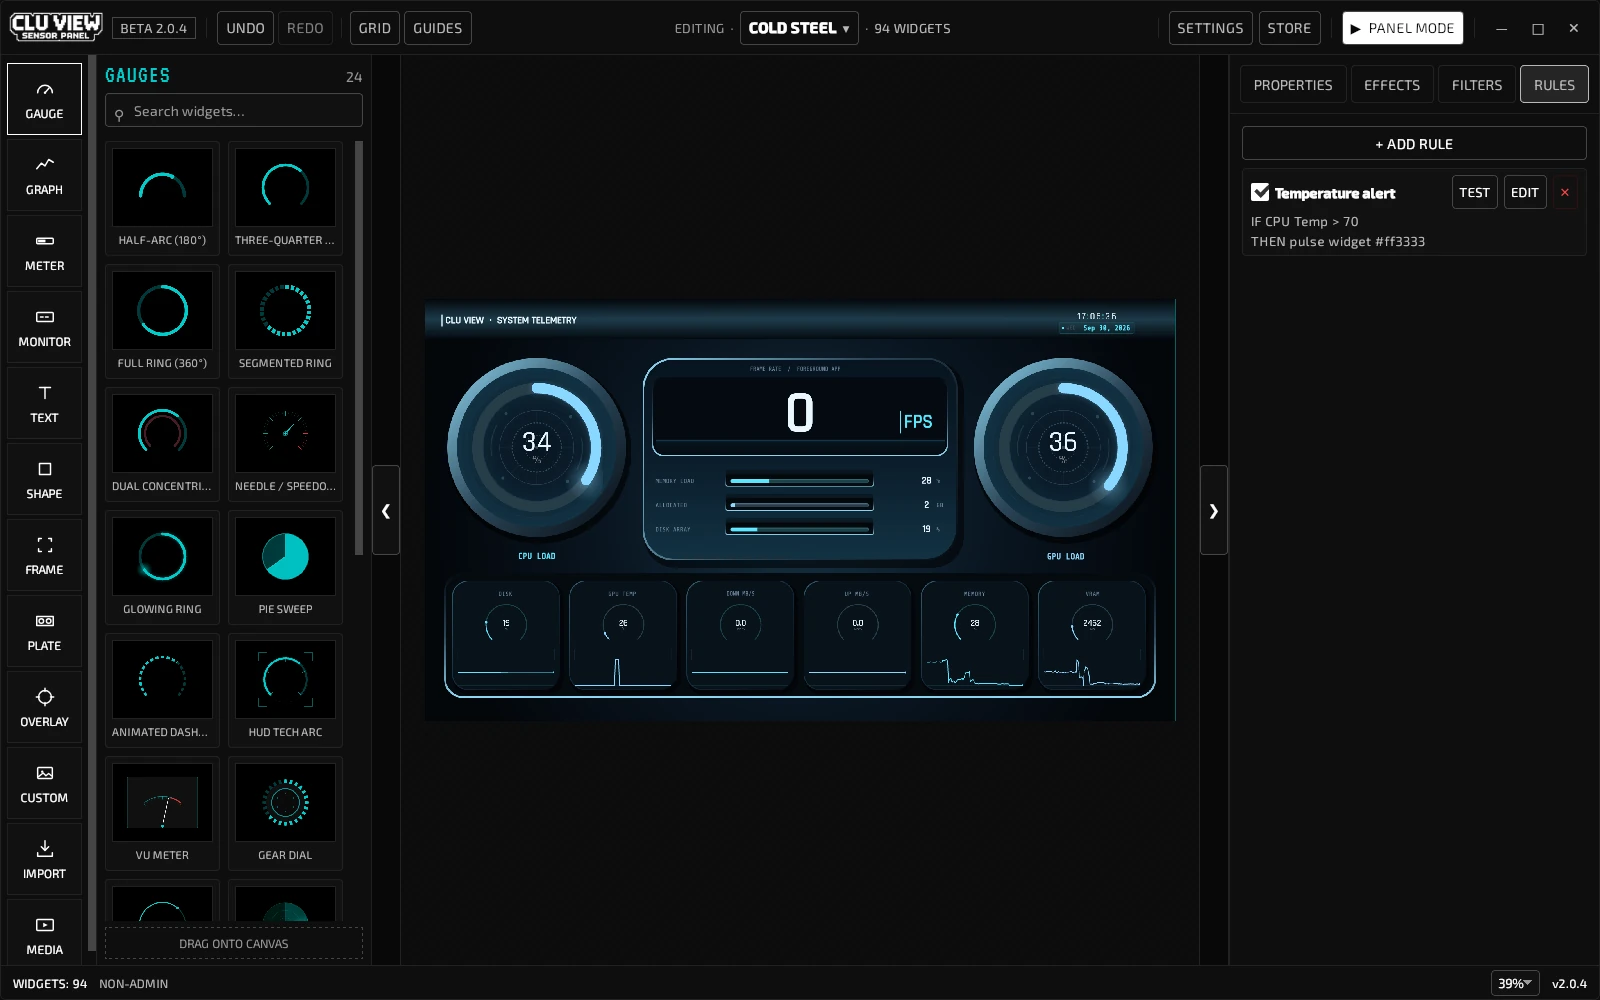The height and width of the screenshot is (1000, 1600).
Task: Disable the Temperature alert rule checkbox
Action: pyautogui.click(x=1260, y=192)
